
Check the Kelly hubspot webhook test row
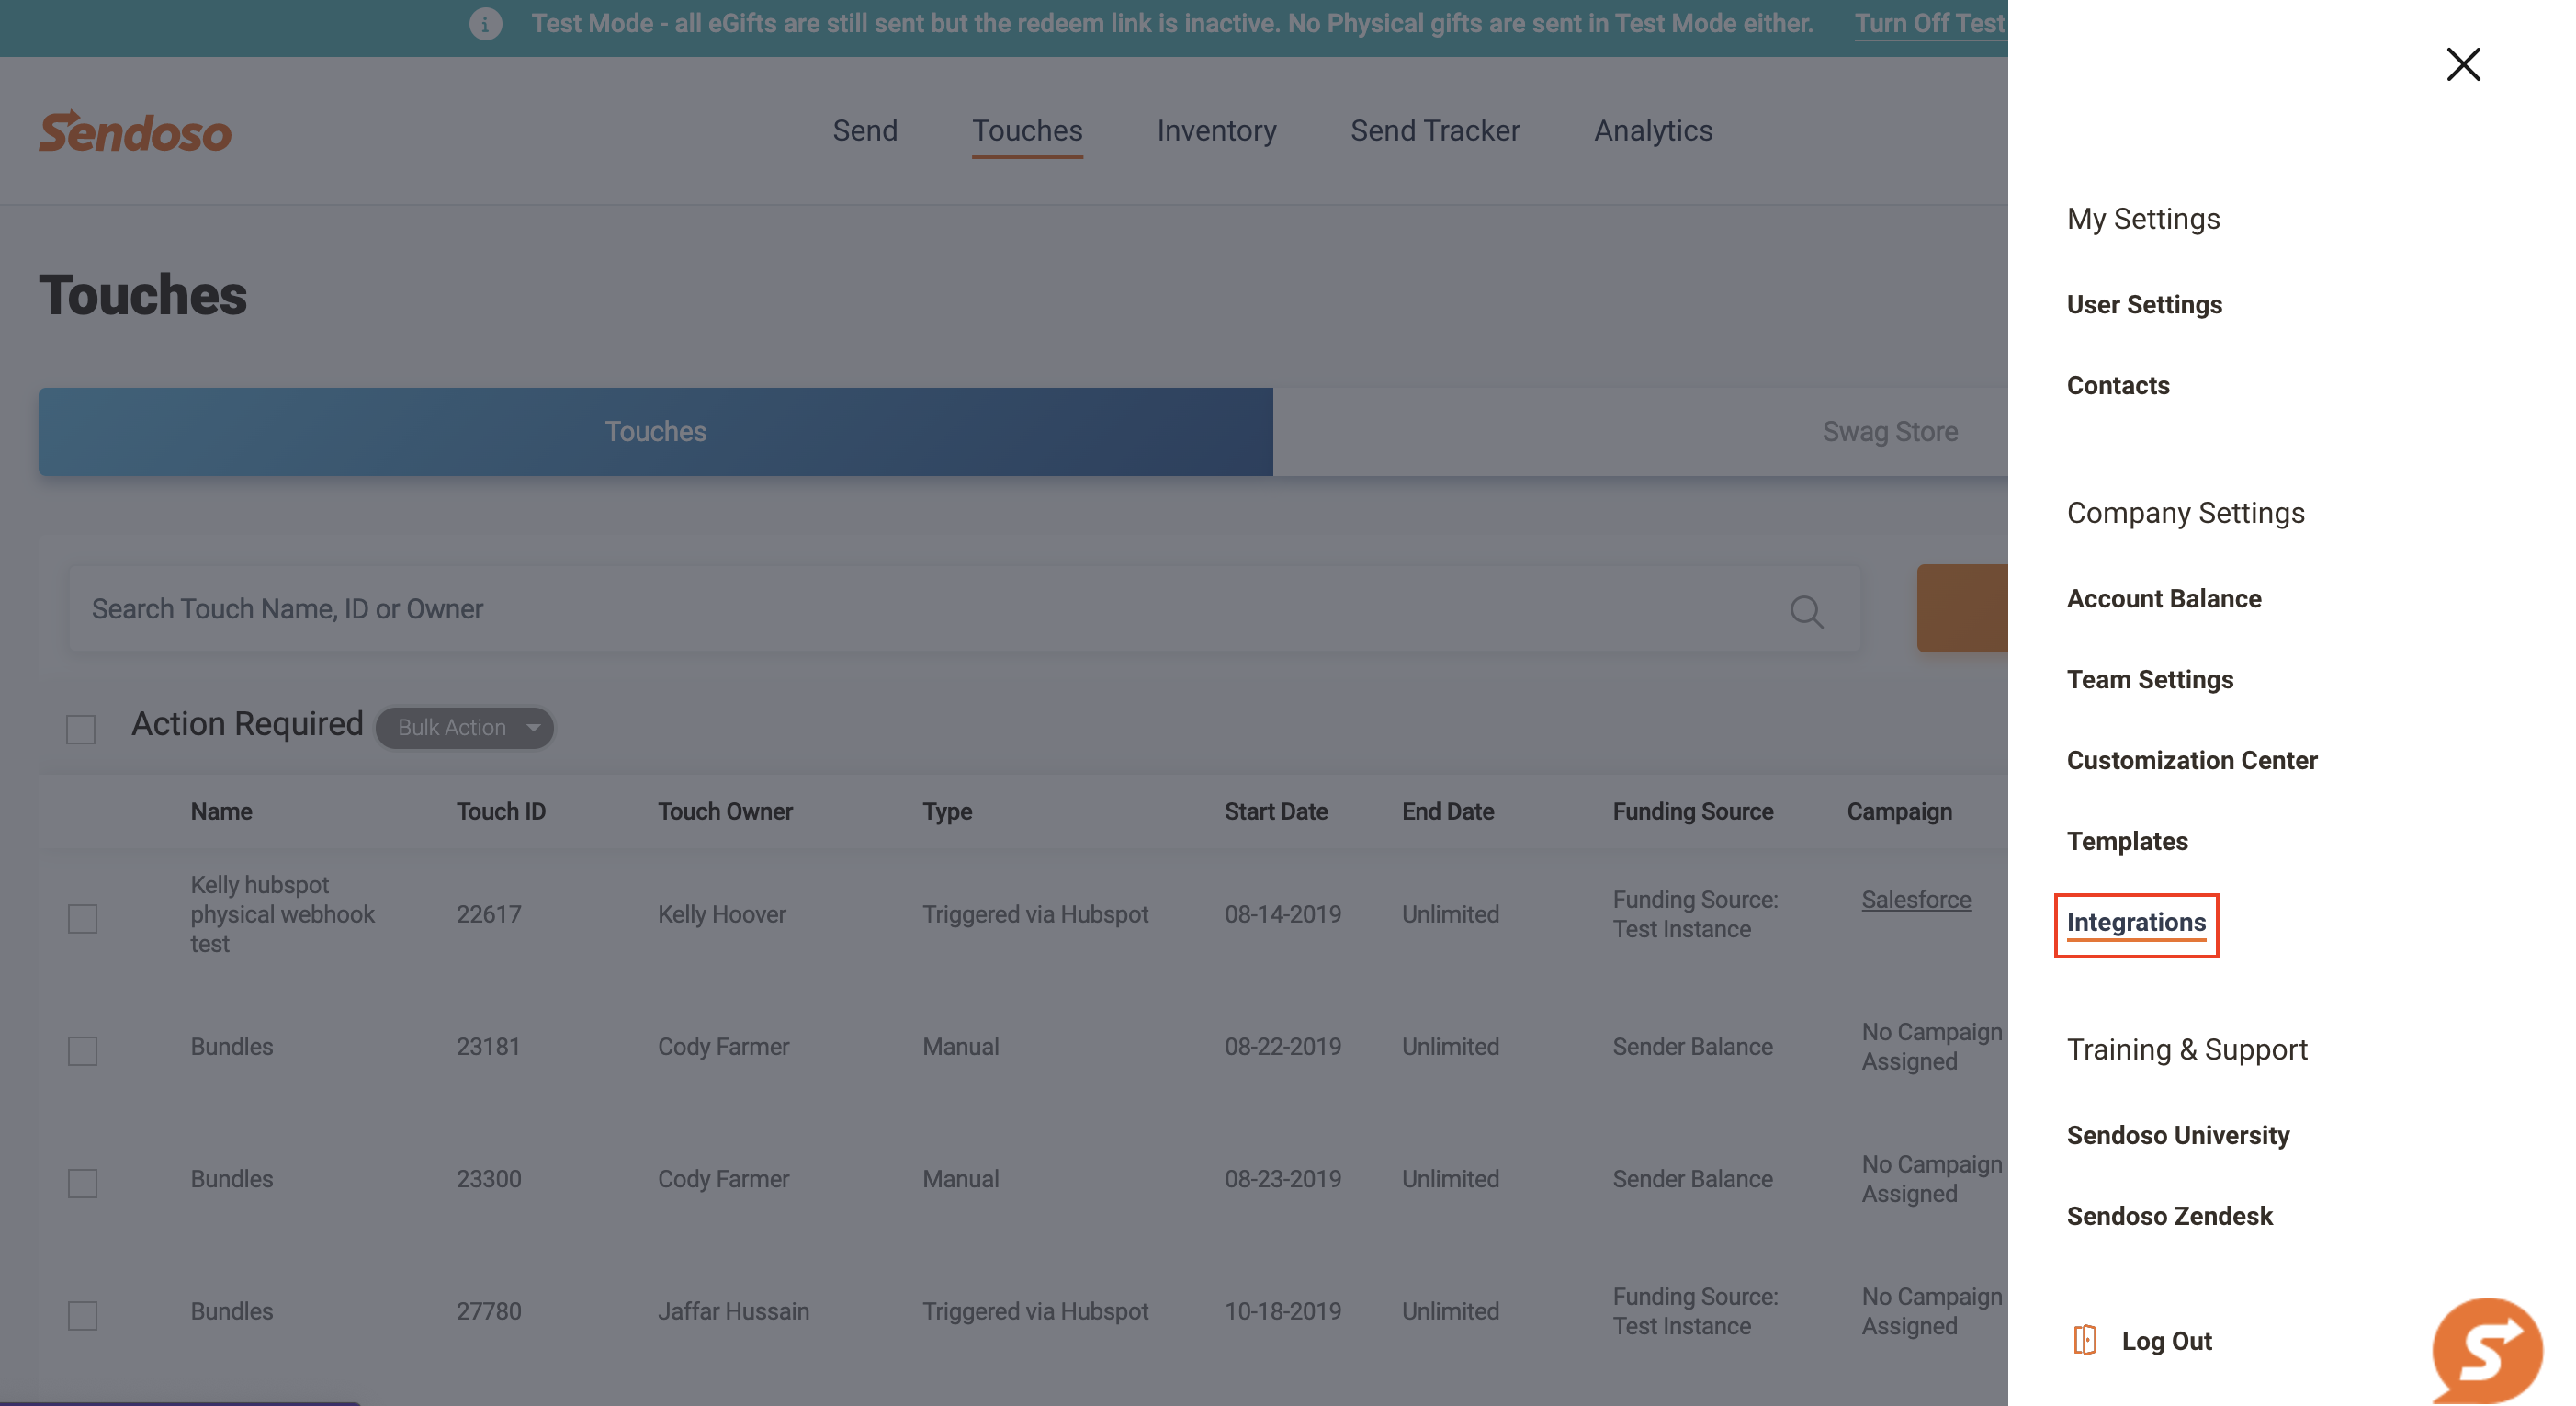coord(83,918)
